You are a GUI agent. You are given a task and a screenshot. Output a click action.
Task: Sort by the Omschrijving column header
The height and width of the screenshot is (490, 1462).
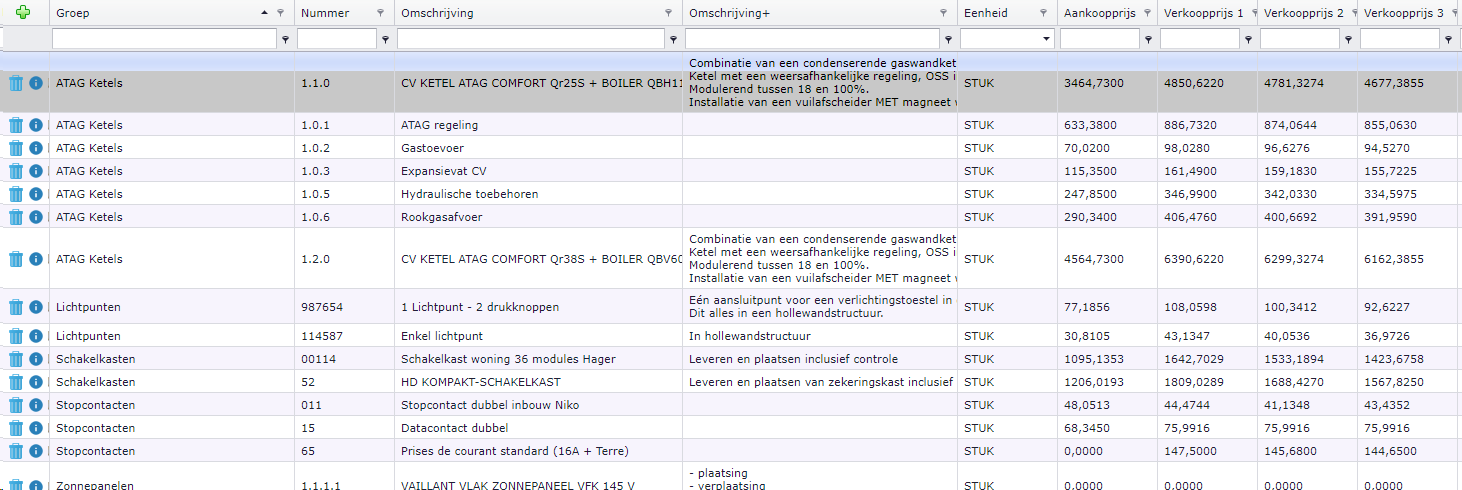[x=437, y=13]
